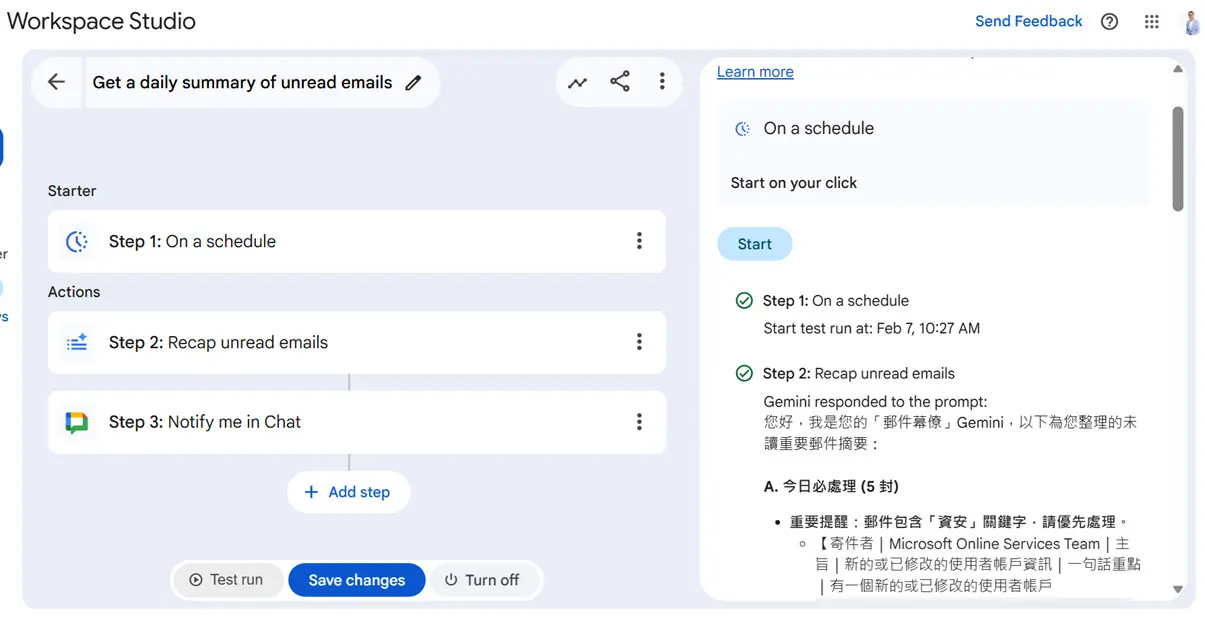Open Step 1 three-dot menu
This screenshot has height=619, width=1205.
click(639, 241)
